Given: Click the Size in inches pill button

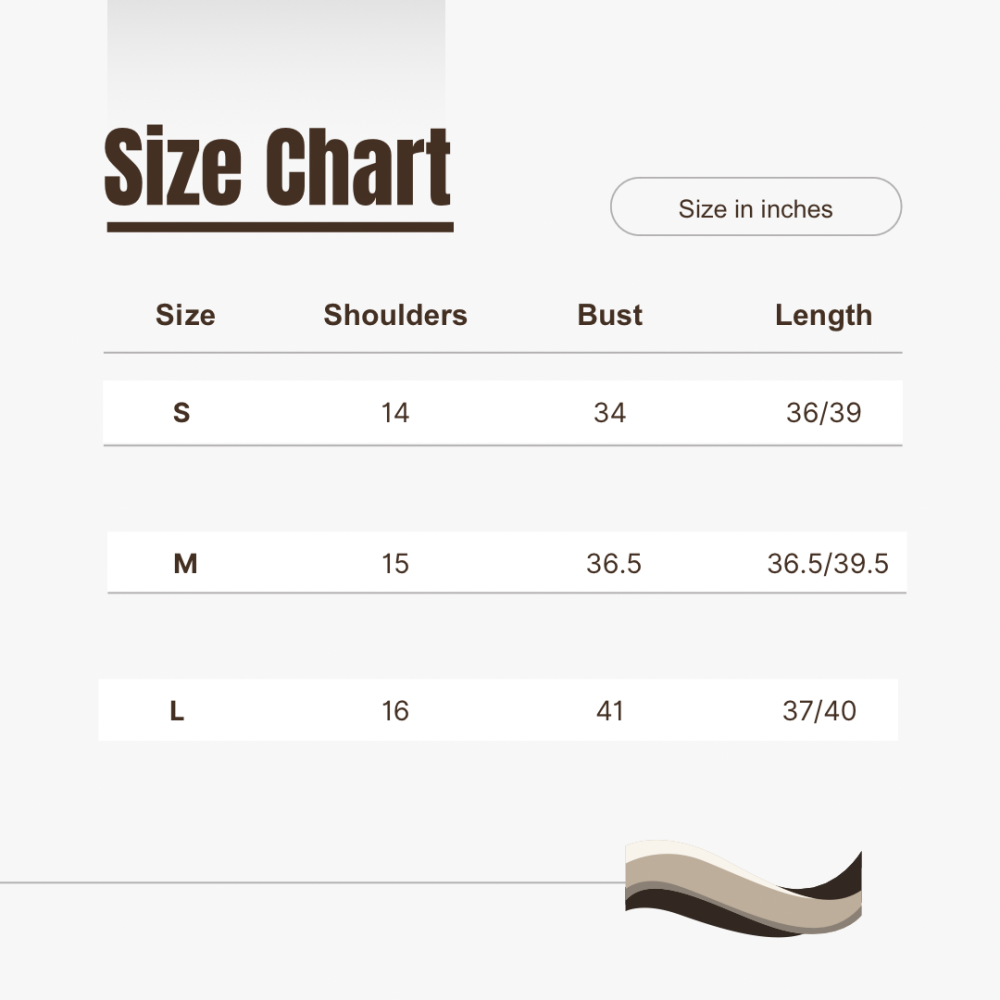Looking at the screenshot, I should click(x=756, y=207).
